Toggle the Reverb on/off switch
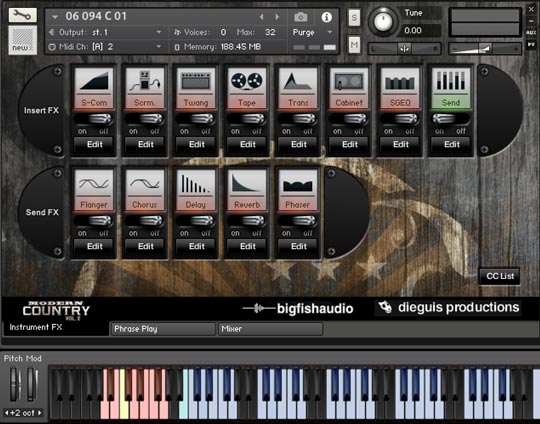The image size is (540, 424). pos(247,221)
